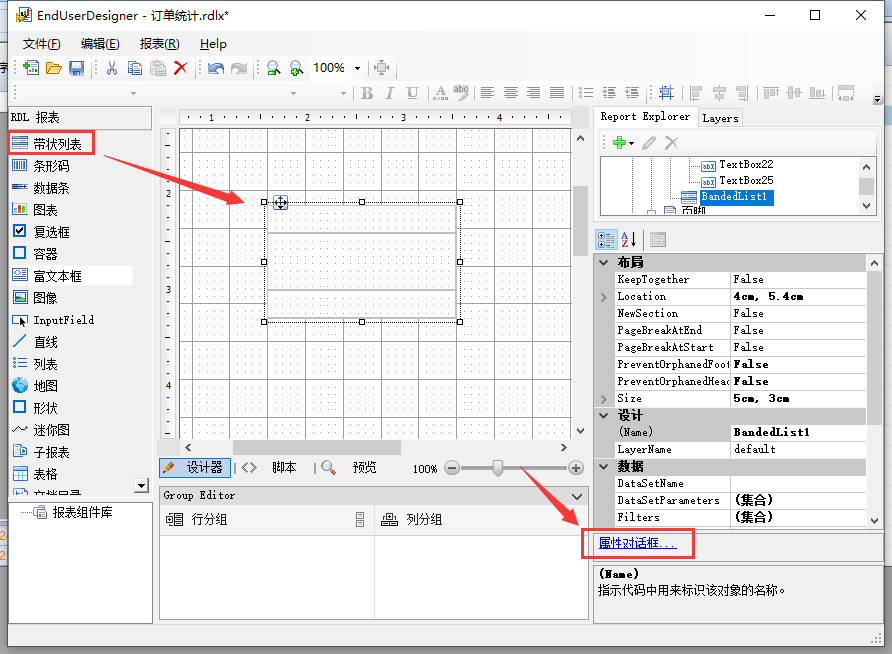Open the green plus add dropdown
This screenshot has height=654, width=892.
click(x=623, y=143)
